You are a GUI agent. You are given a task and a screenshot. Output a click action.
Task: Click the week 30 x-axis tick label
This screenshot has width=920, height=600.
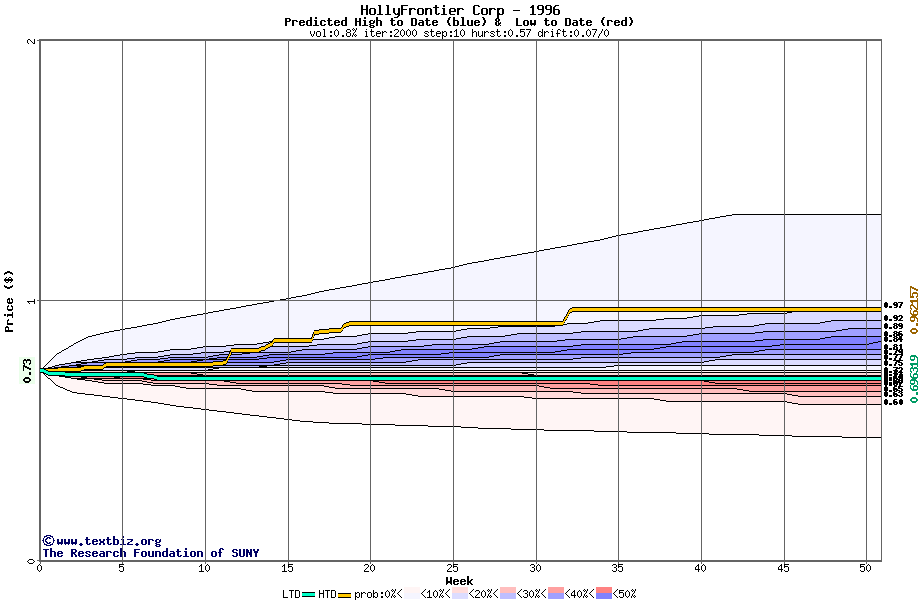pyautogui.click(x=535, y=568)
